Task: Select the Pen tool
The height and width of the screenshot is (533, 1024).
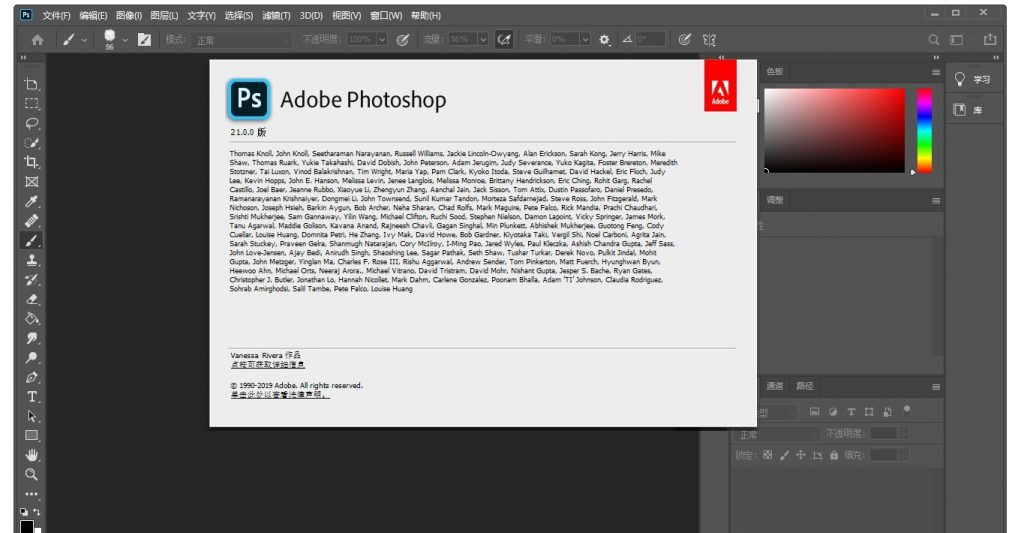Action: click(x=31, y=378)
